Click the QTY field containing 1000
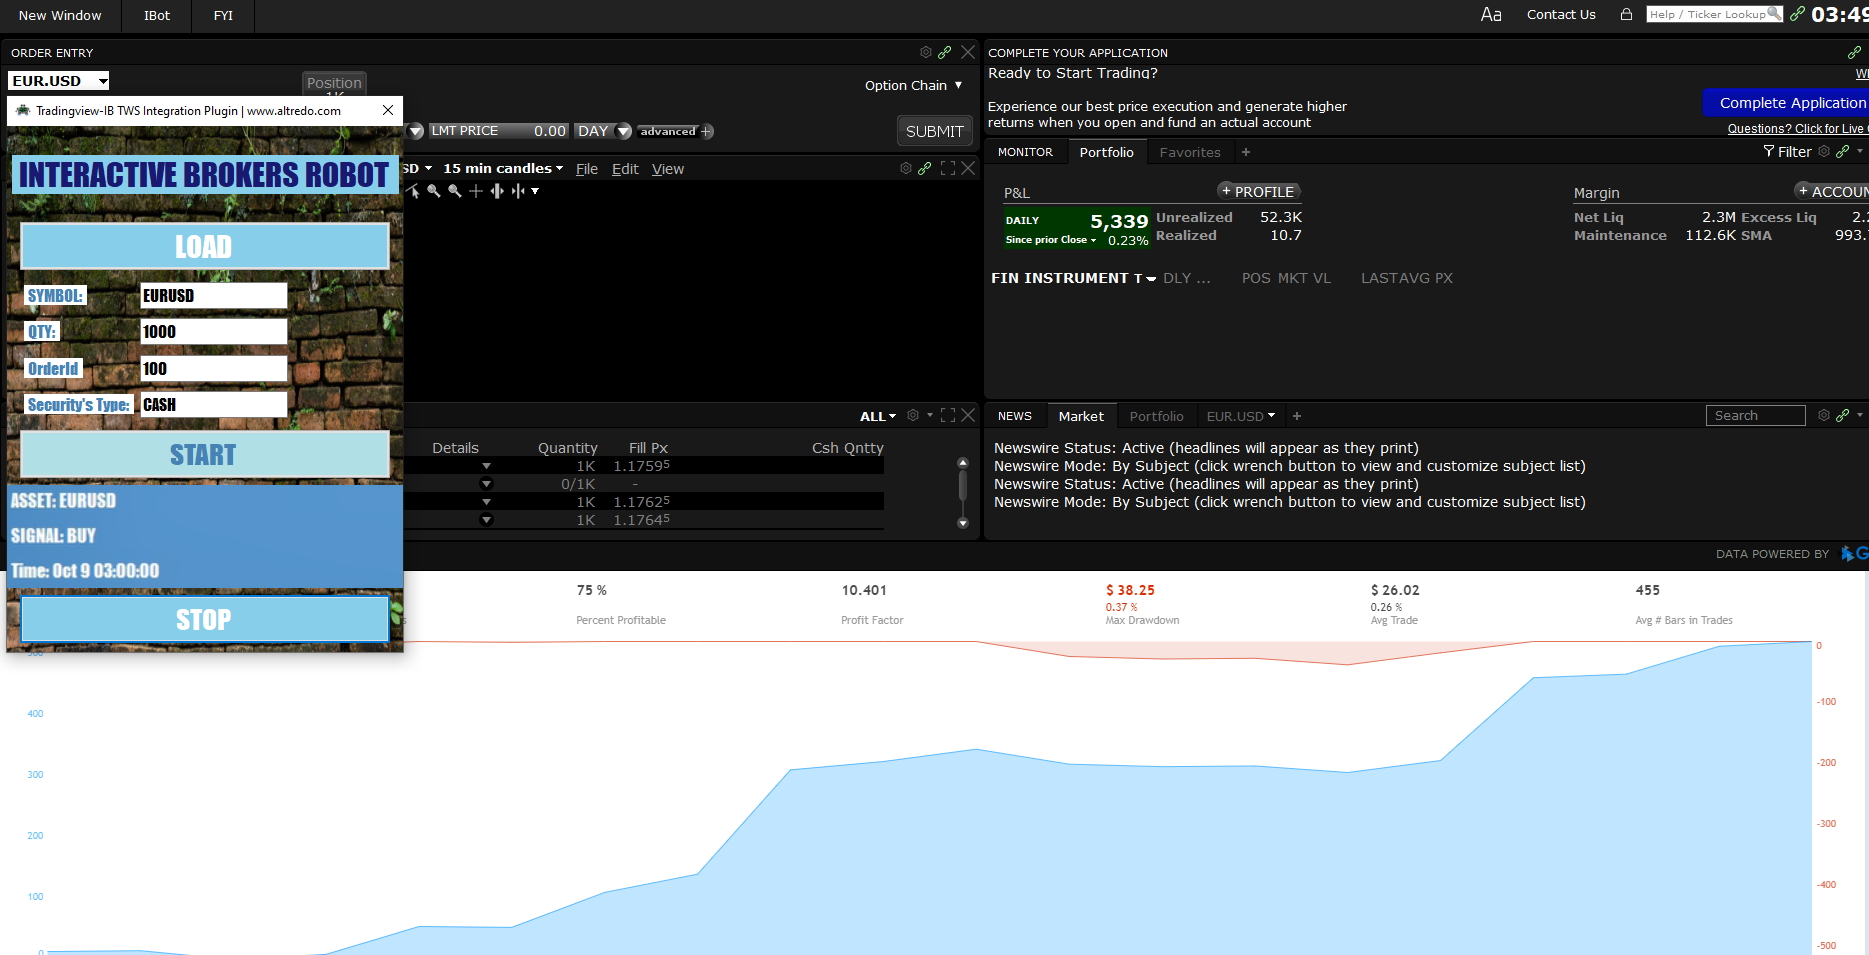 [x=213, y=331]
